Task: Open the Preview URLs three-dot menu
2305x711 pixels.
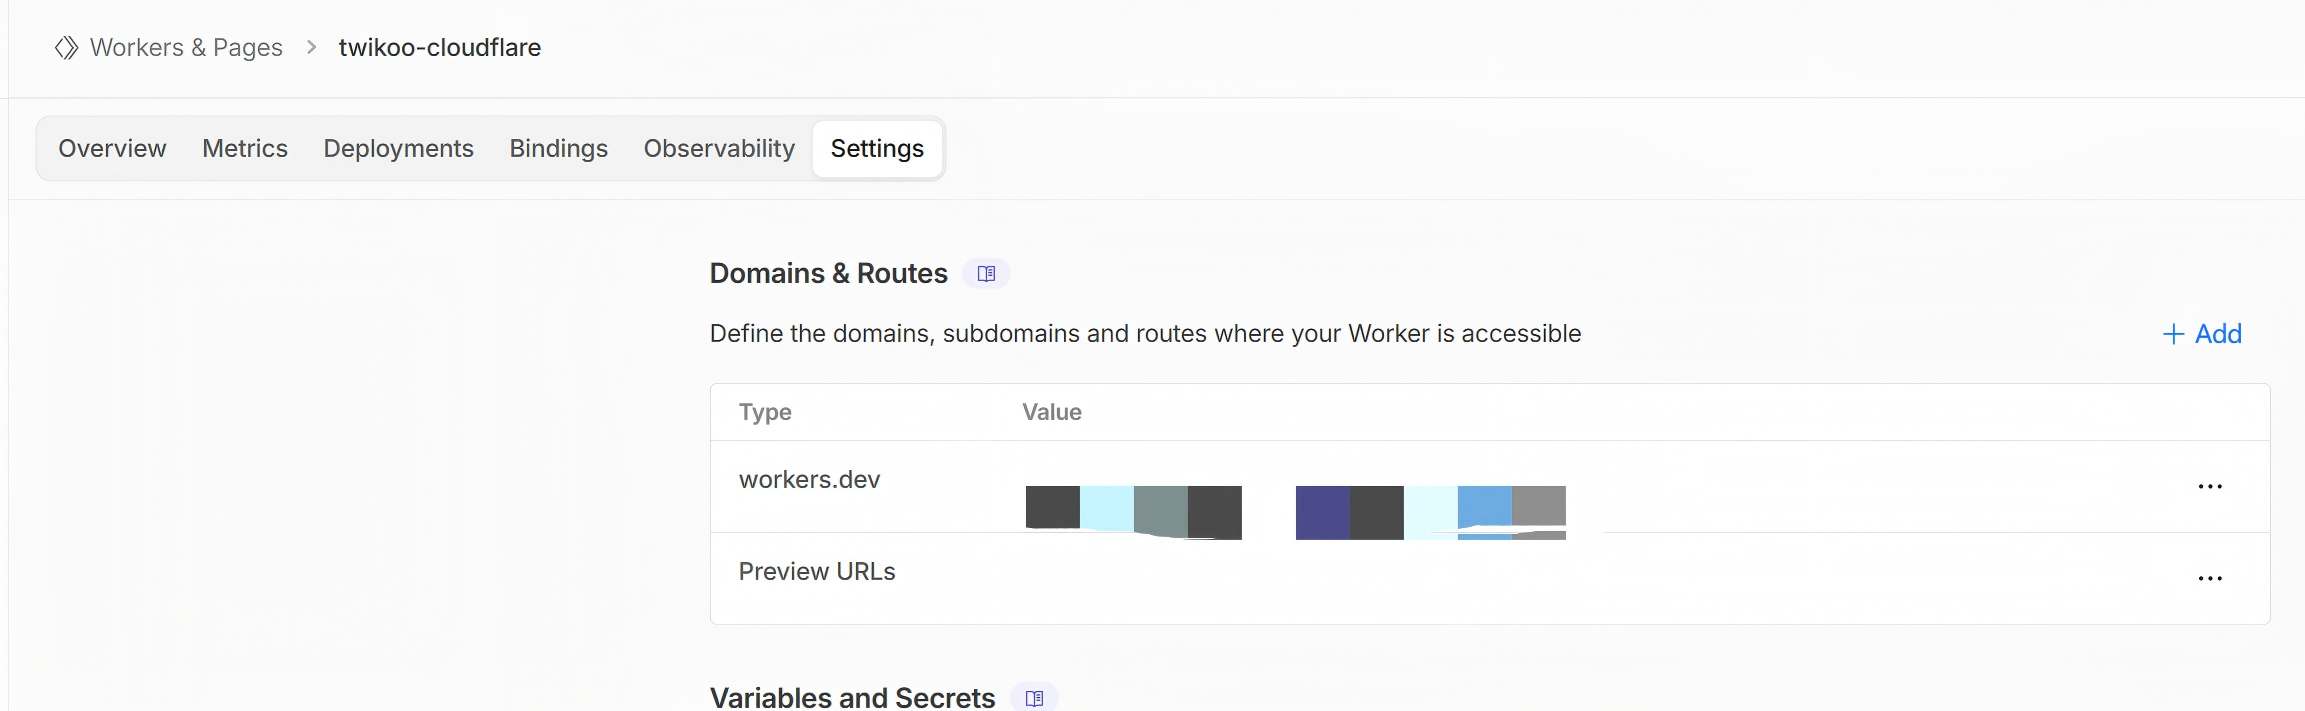Action: tap(2209, 579)
